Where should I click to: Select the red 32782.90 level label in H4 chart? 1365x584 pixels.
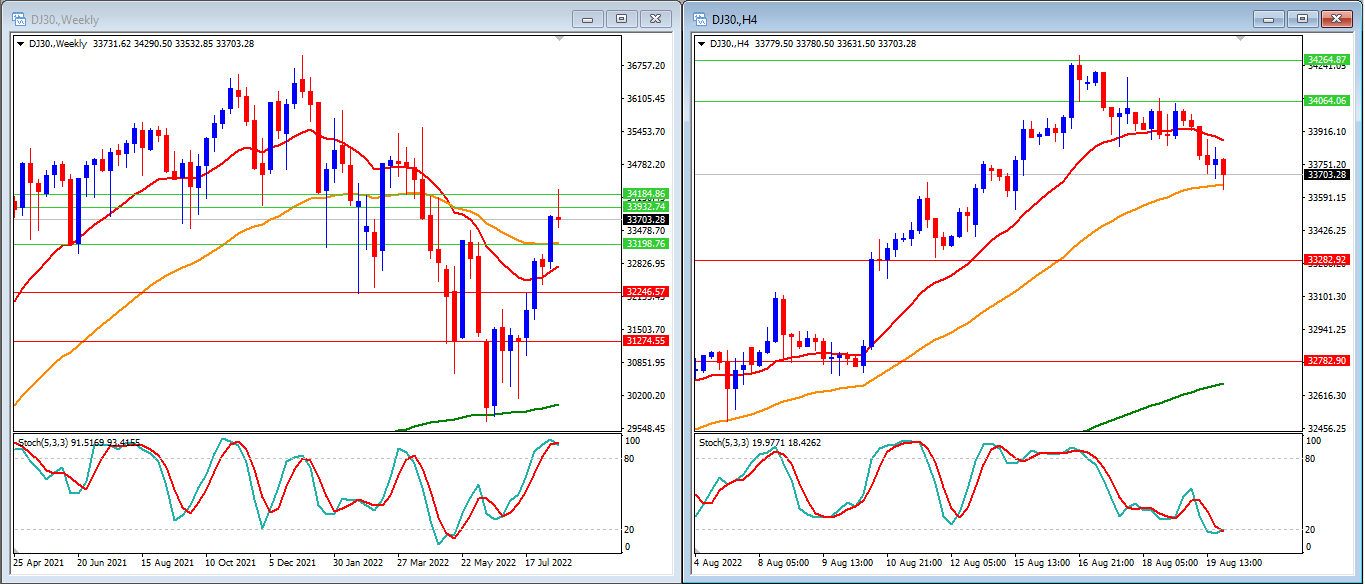click(1328, 361)
